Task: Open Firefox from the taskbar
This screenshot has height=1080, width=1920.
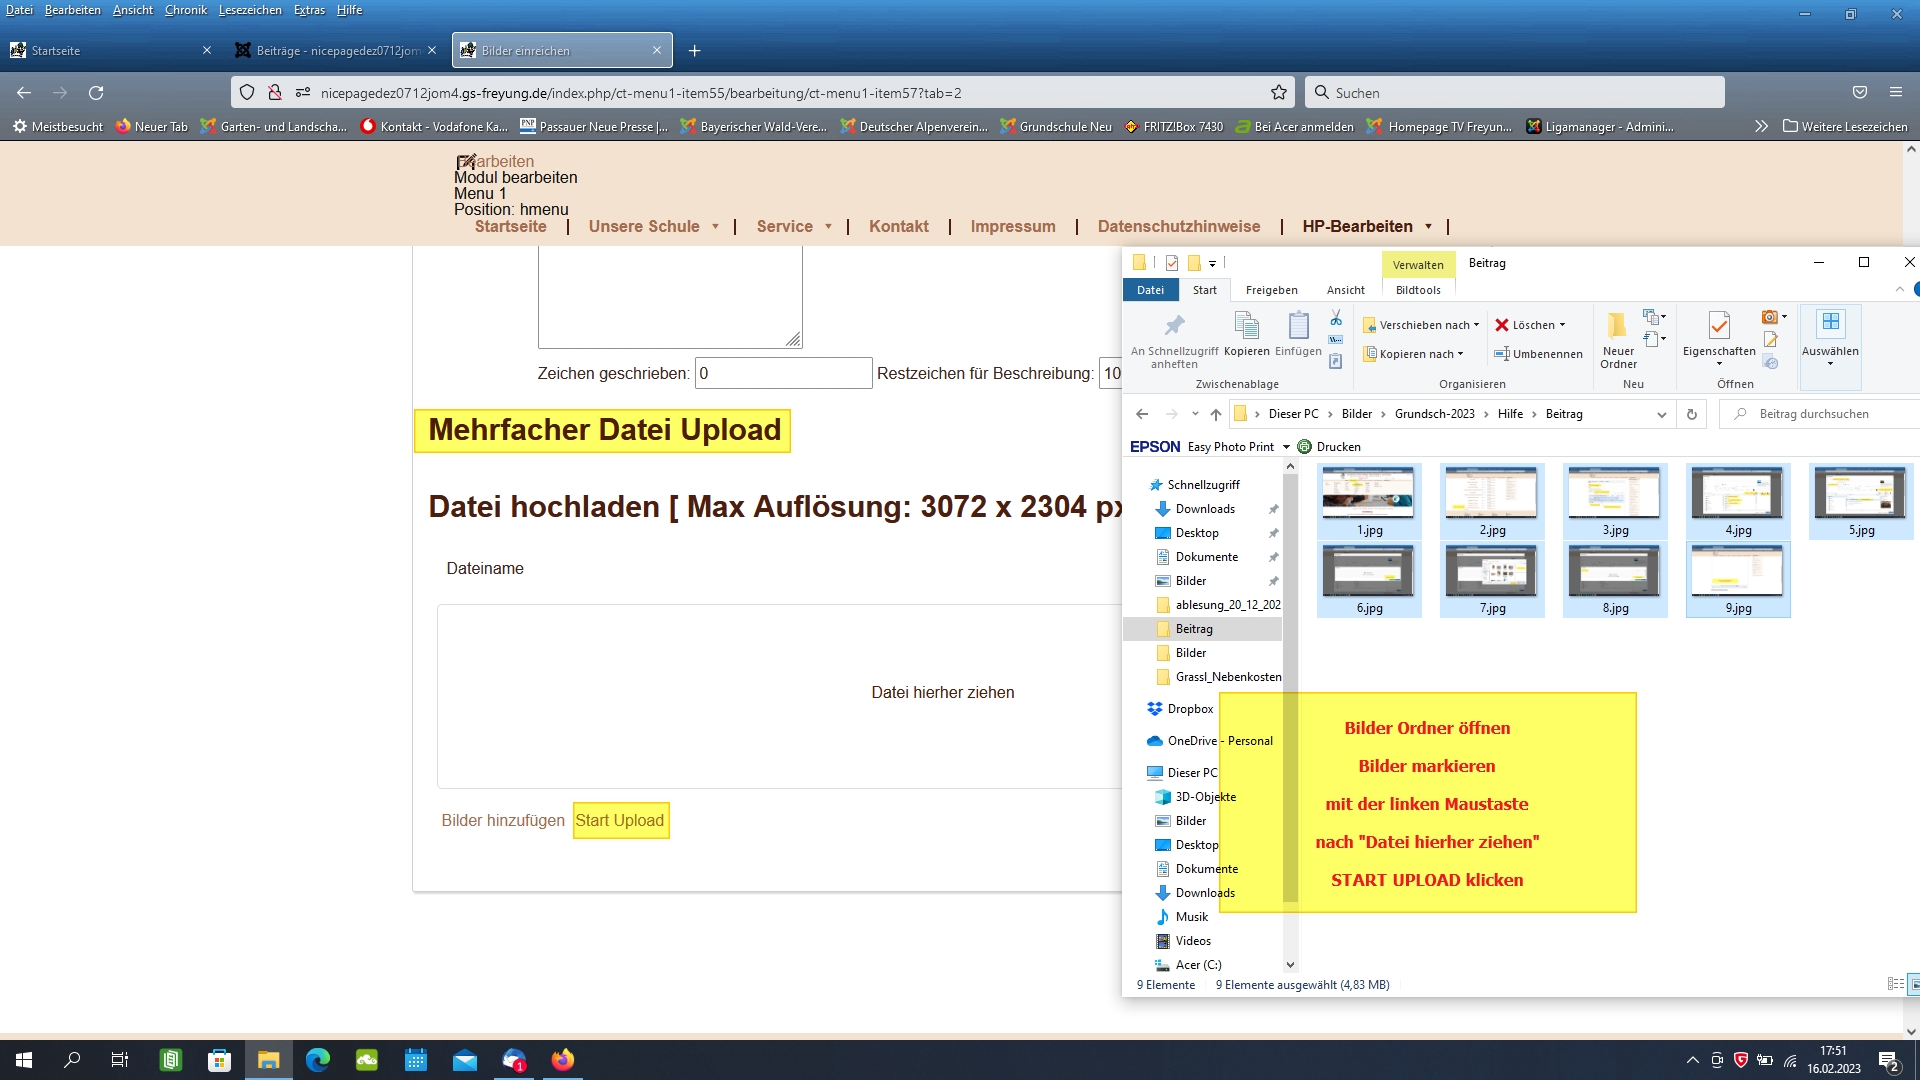Action: click(563, 1060)
